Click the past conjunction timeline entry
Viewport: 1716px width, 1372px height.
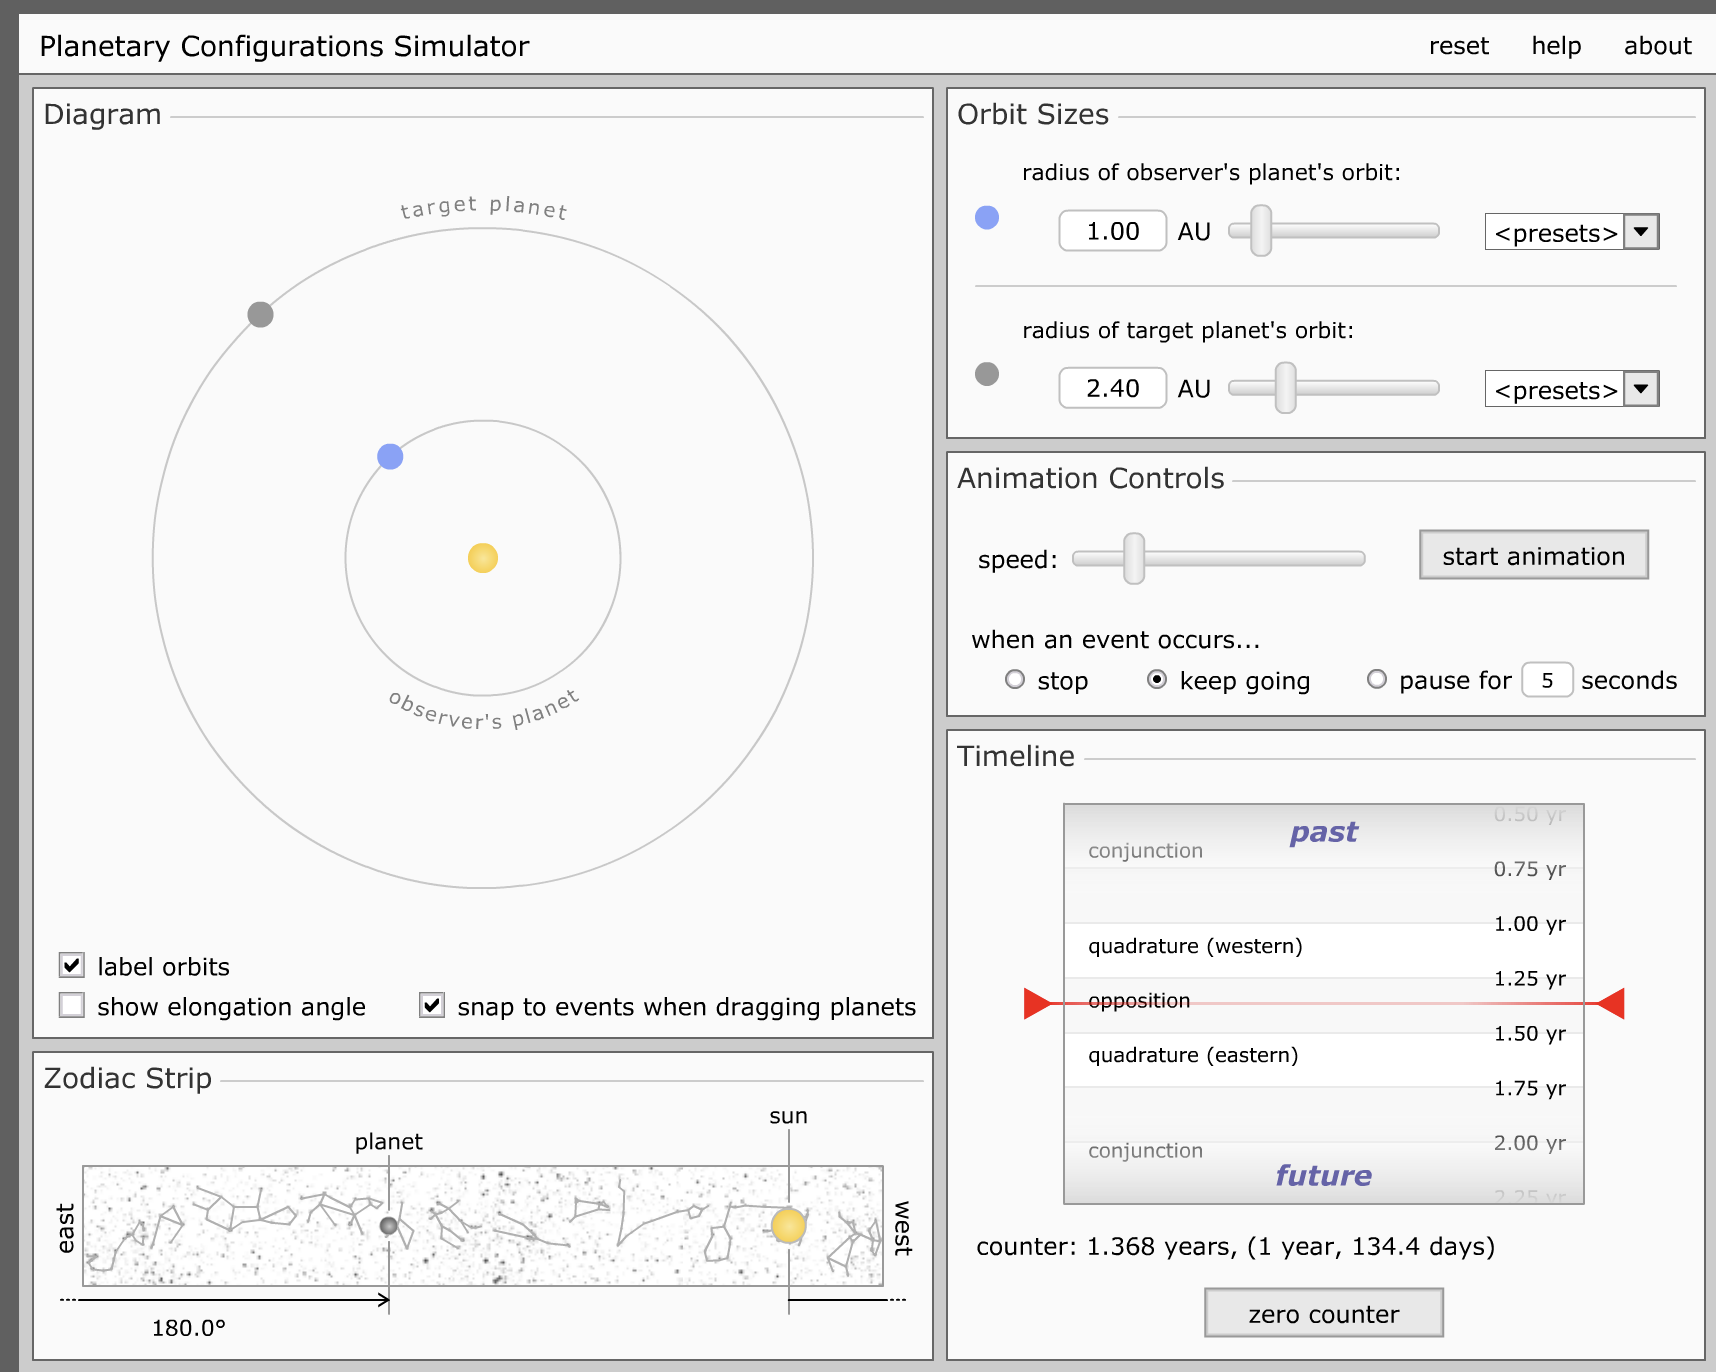(1145, 851)
